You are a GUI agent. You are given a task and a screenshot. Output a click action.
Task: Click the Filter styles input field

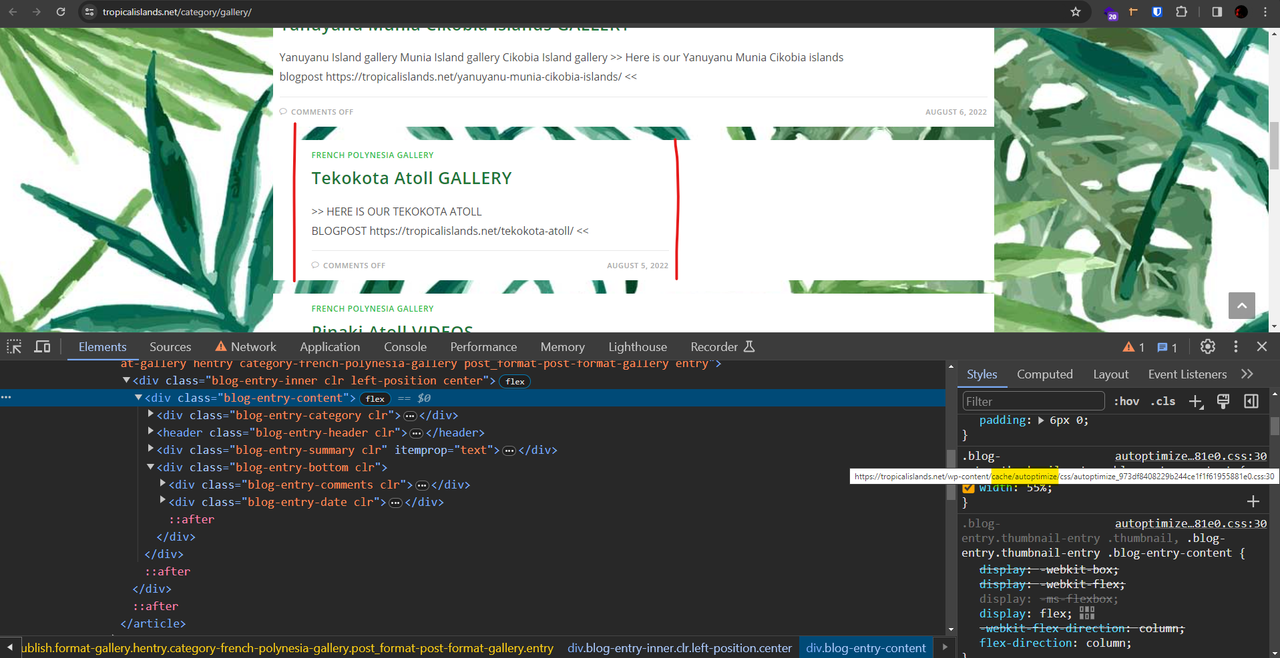1033,401
